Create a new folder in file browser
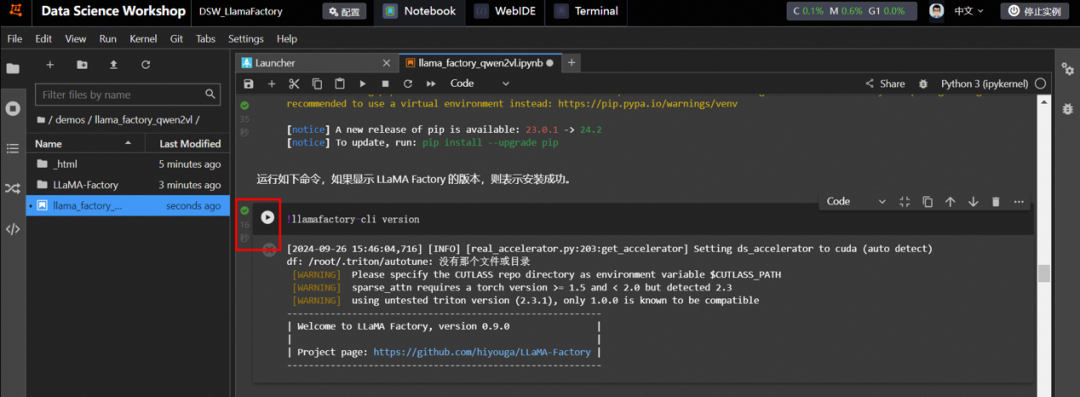 click(82, 64)
